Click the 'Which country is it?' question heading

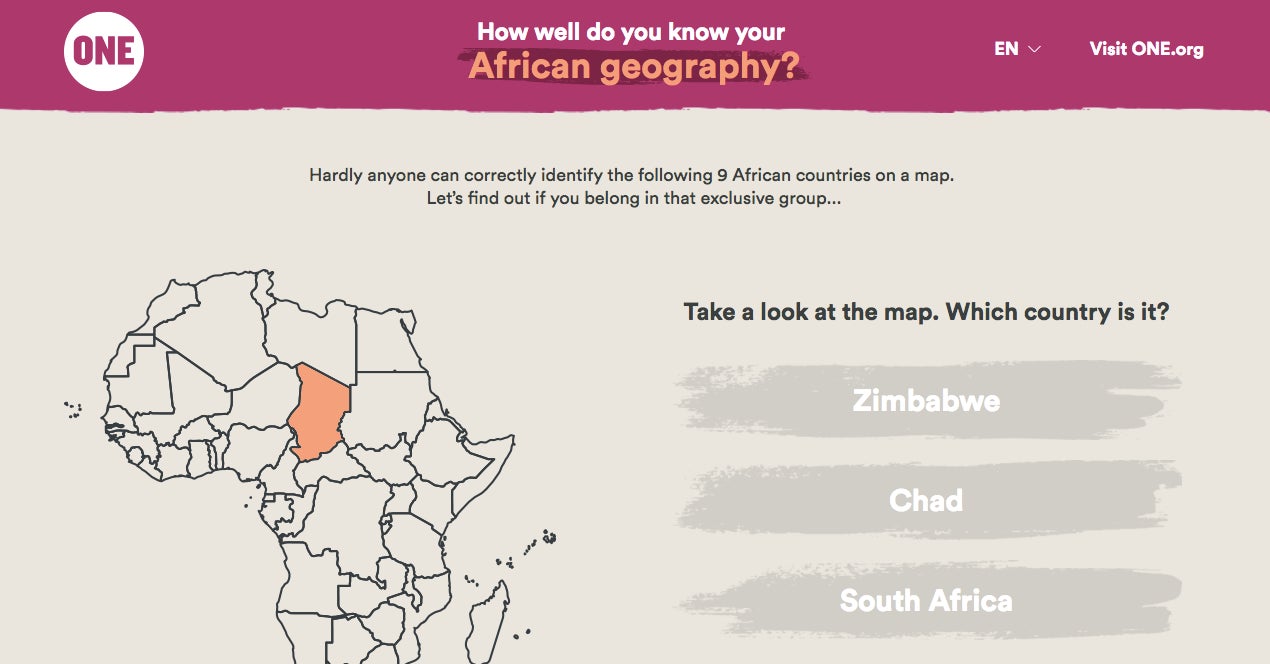[1057, 311]
